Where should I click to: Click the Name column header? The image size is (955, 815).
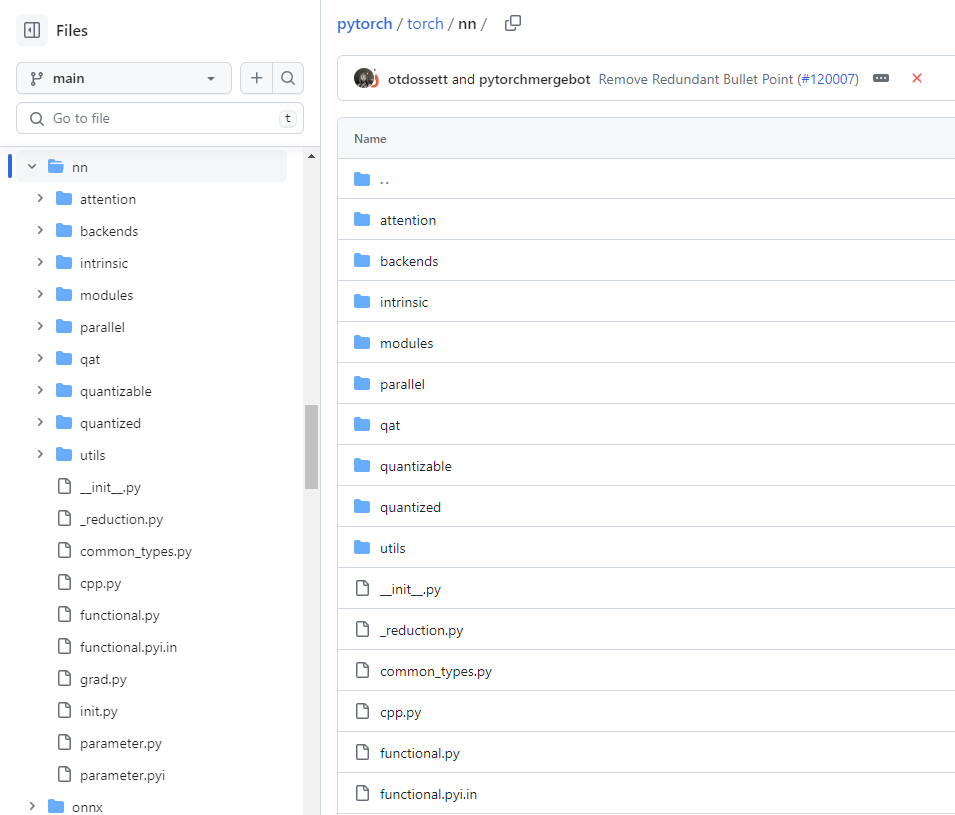pyautogui.click(x=370, y=139)
